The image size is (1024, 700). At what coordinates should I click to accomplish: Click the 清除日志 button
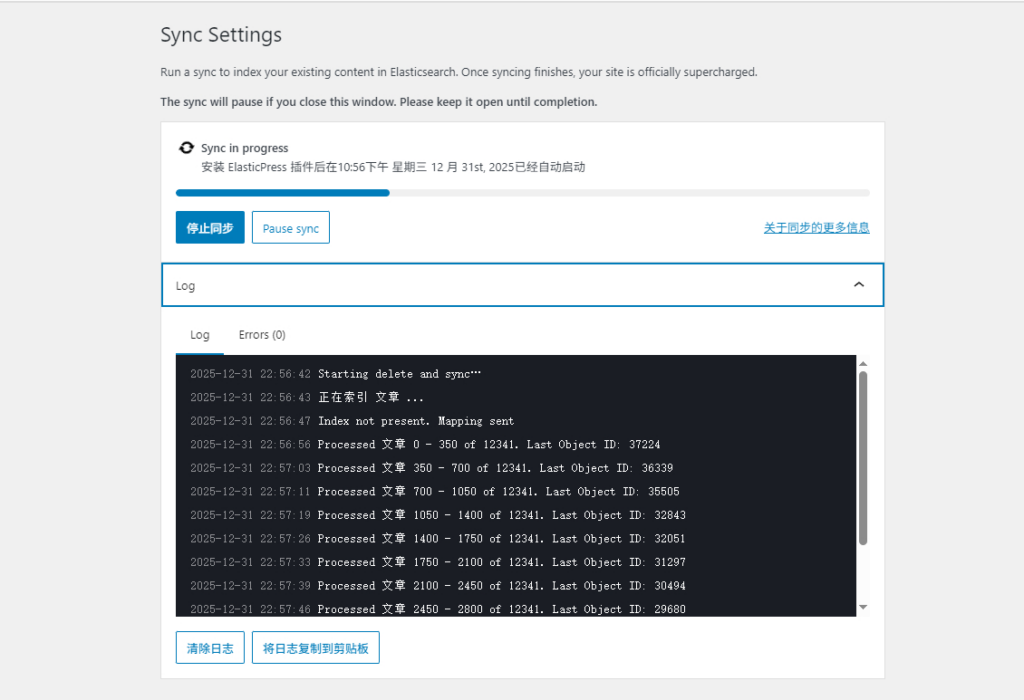(x=209, y=647)
